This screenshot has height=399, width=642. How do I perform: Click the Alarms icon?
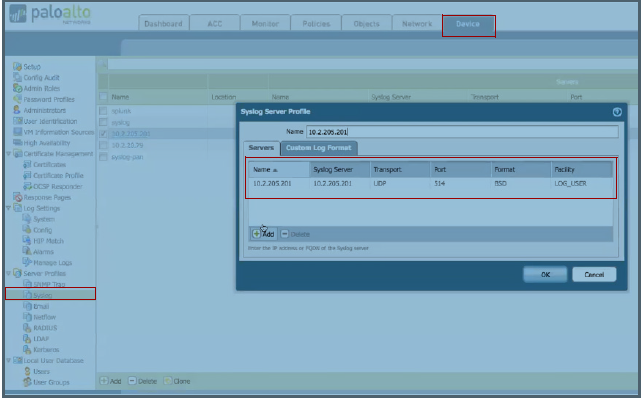pos(27,251)
